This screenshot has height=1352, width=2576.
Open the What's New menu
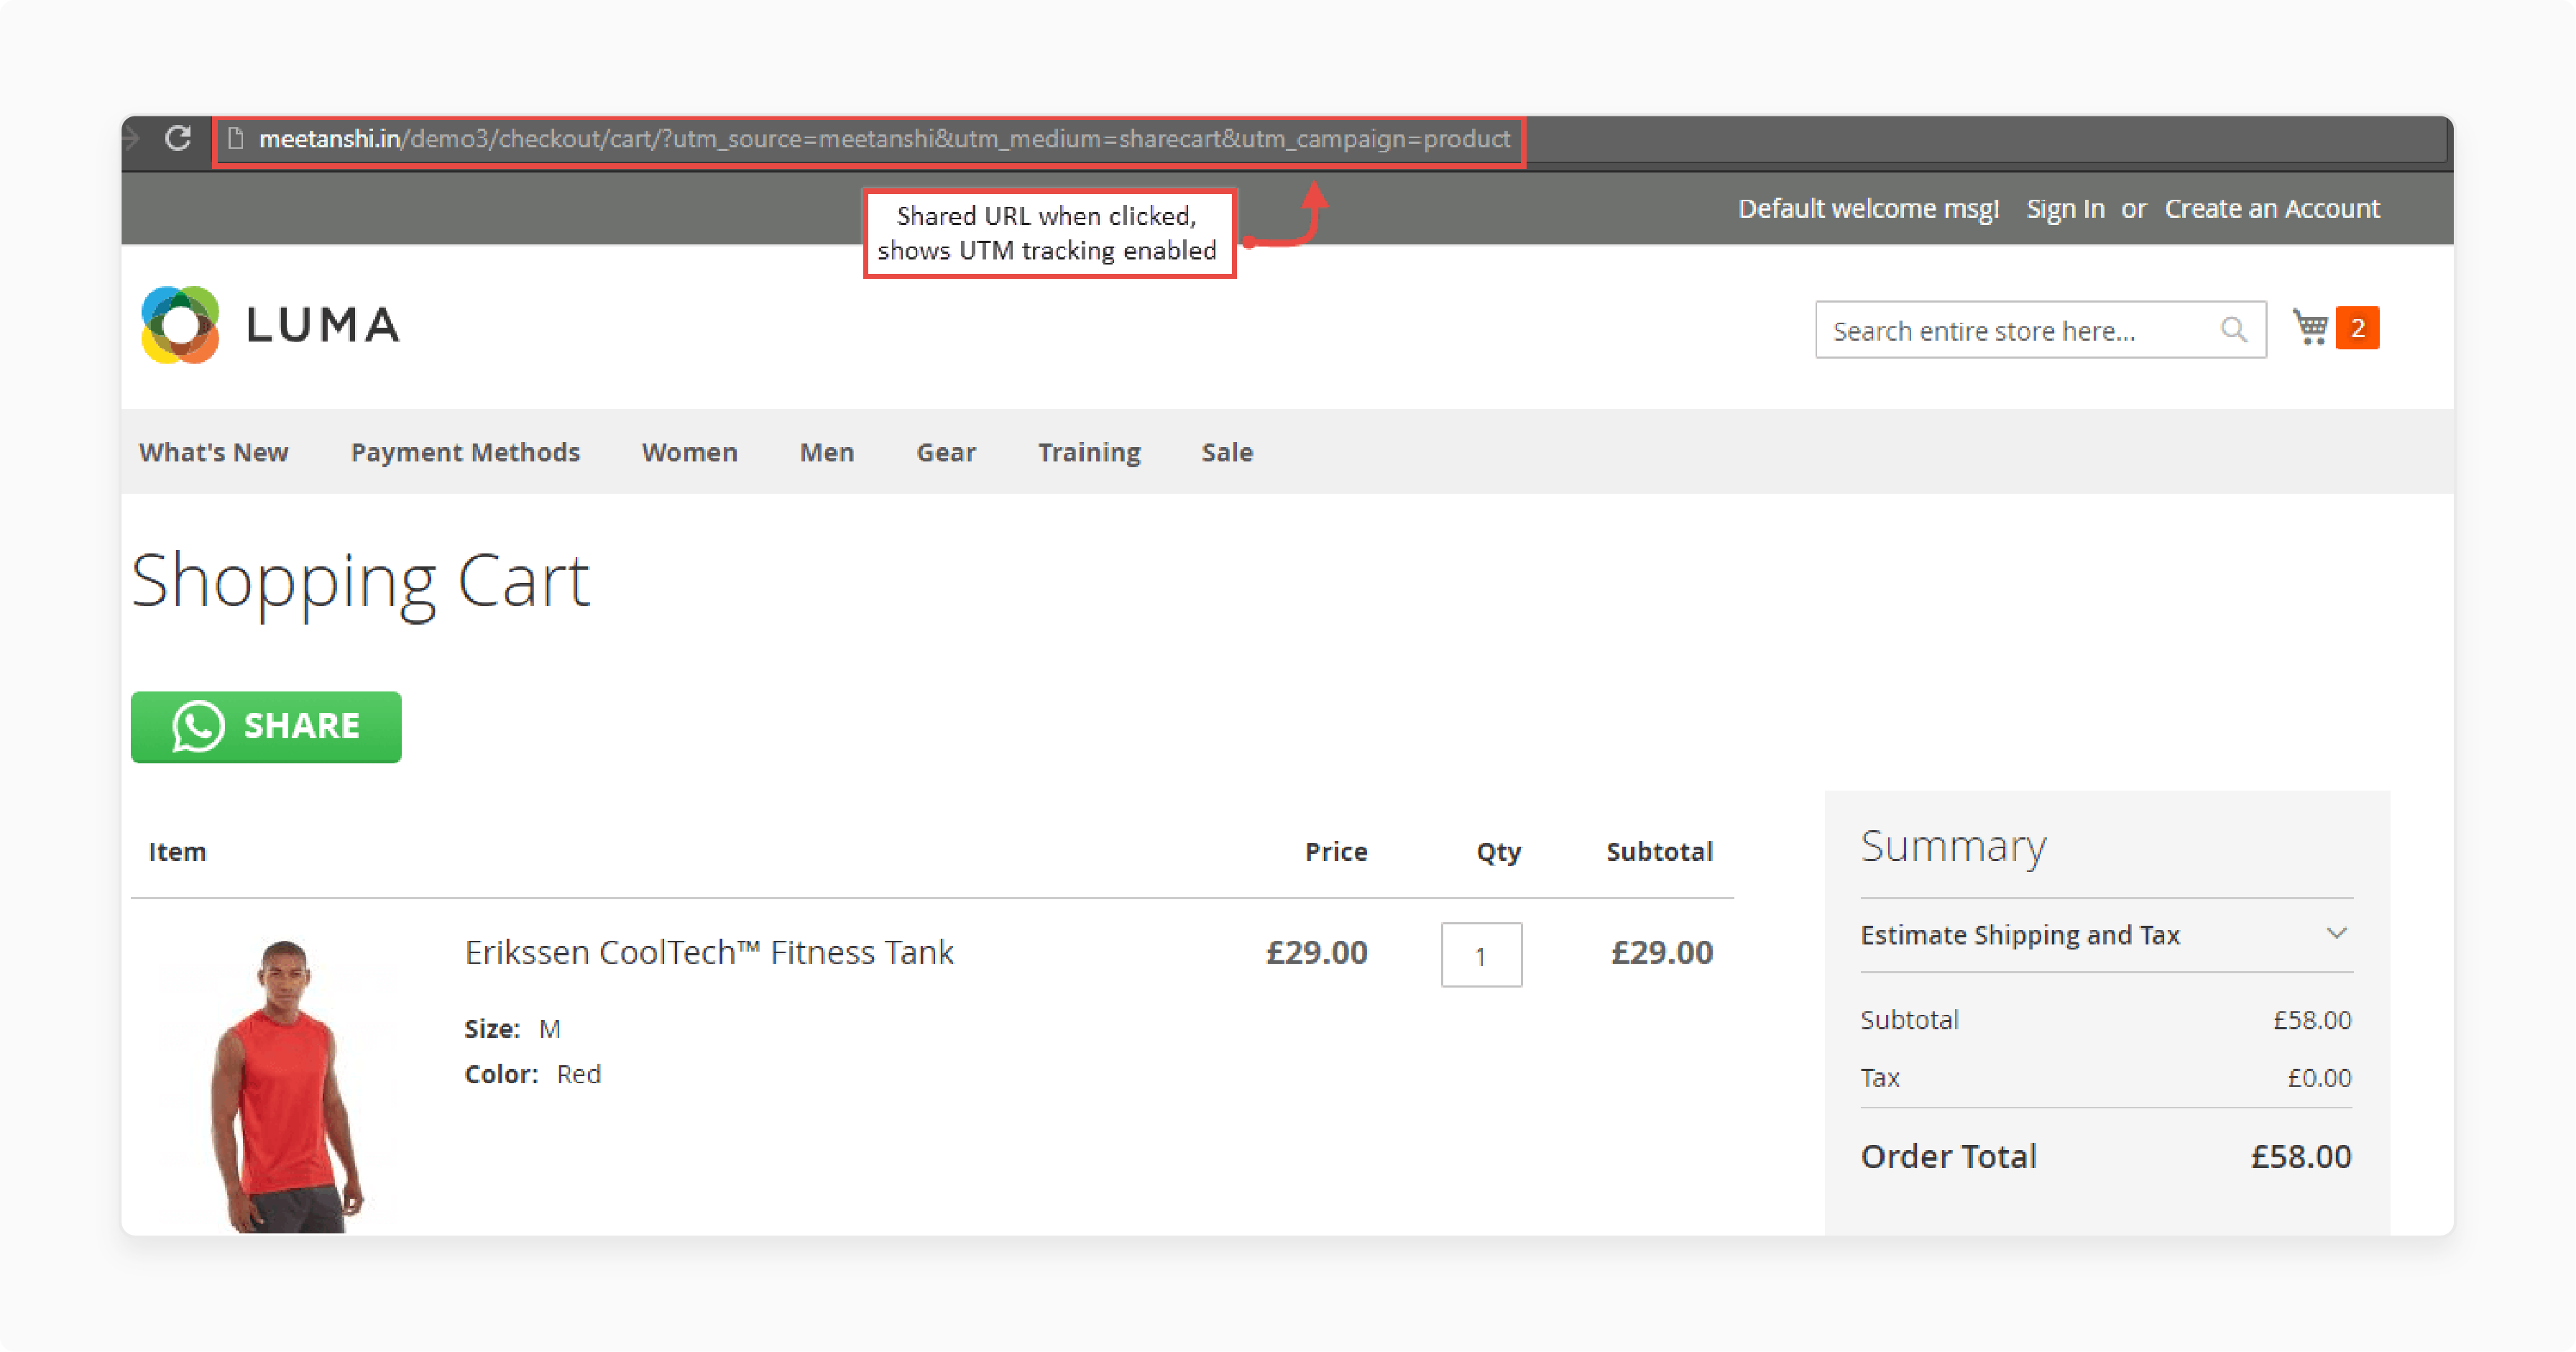point(214,452)
